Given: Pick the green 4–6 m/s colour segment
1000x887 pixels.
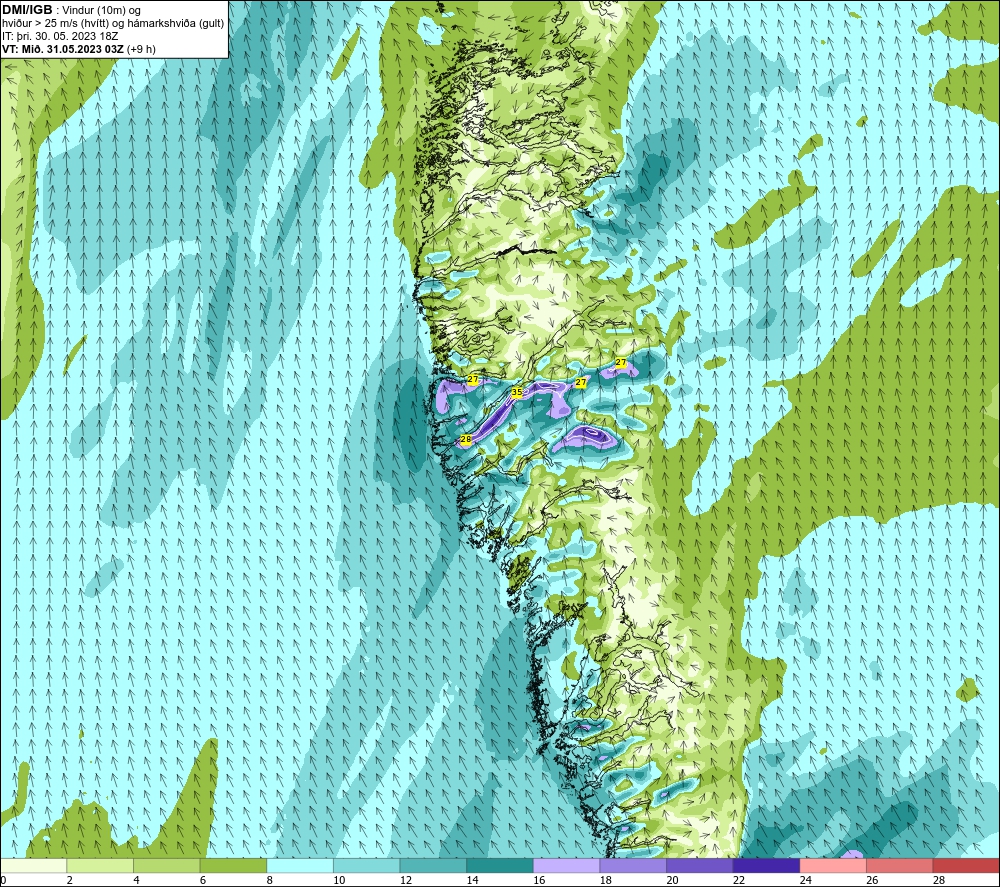Looking at the screenshot, I should click(x=166, y=865).
